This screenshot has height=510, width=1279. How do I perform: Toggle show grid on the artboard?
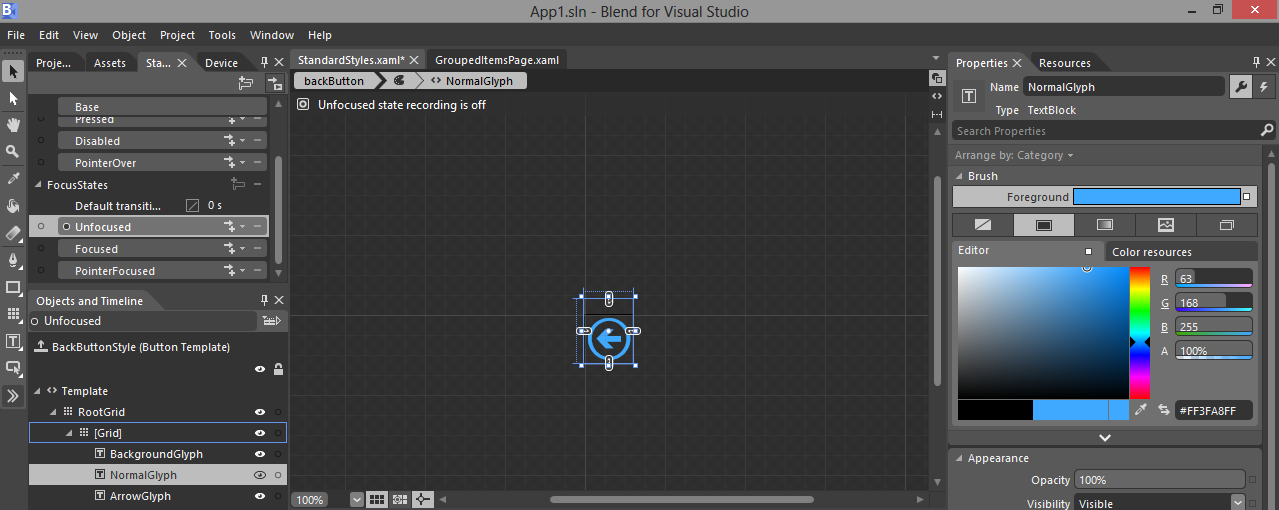coord(377,499)
